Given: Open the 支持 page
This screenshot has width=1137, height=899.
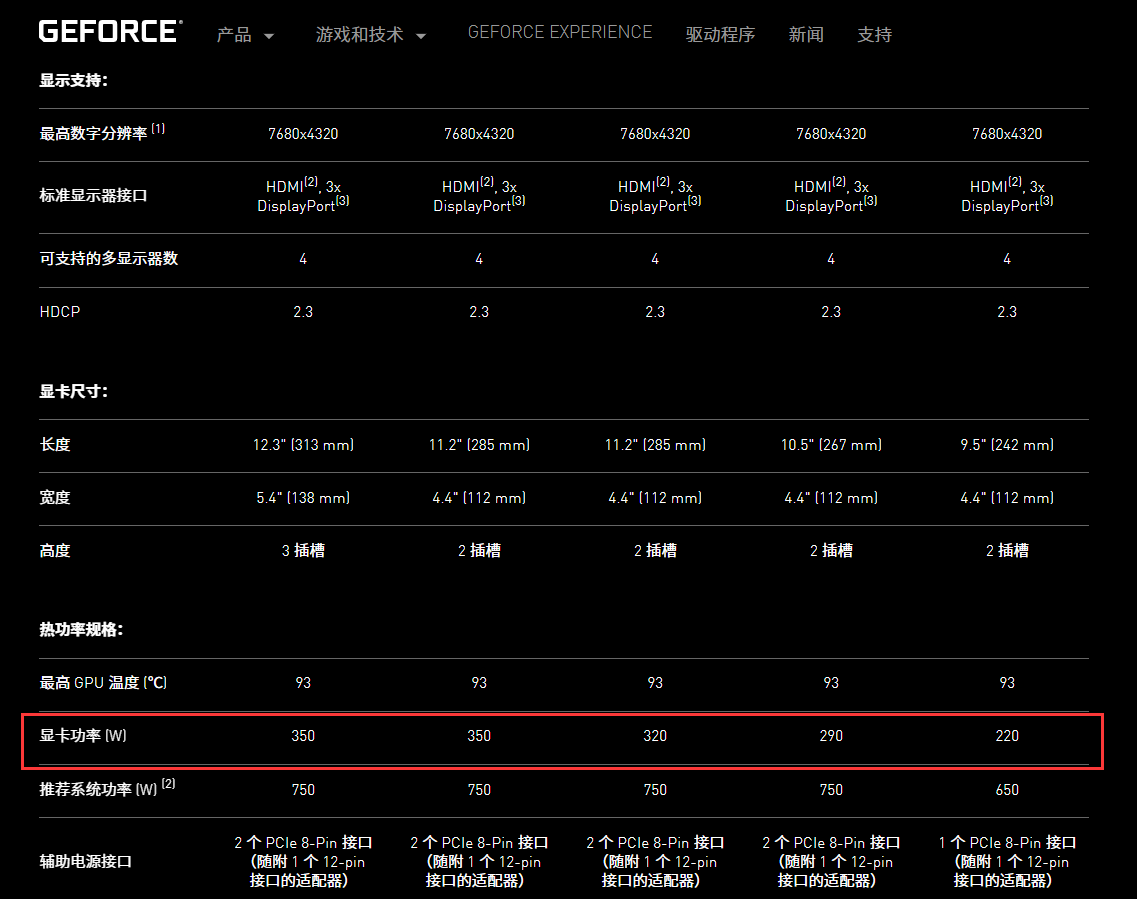Looking at the screenshot, I should 874,34.
